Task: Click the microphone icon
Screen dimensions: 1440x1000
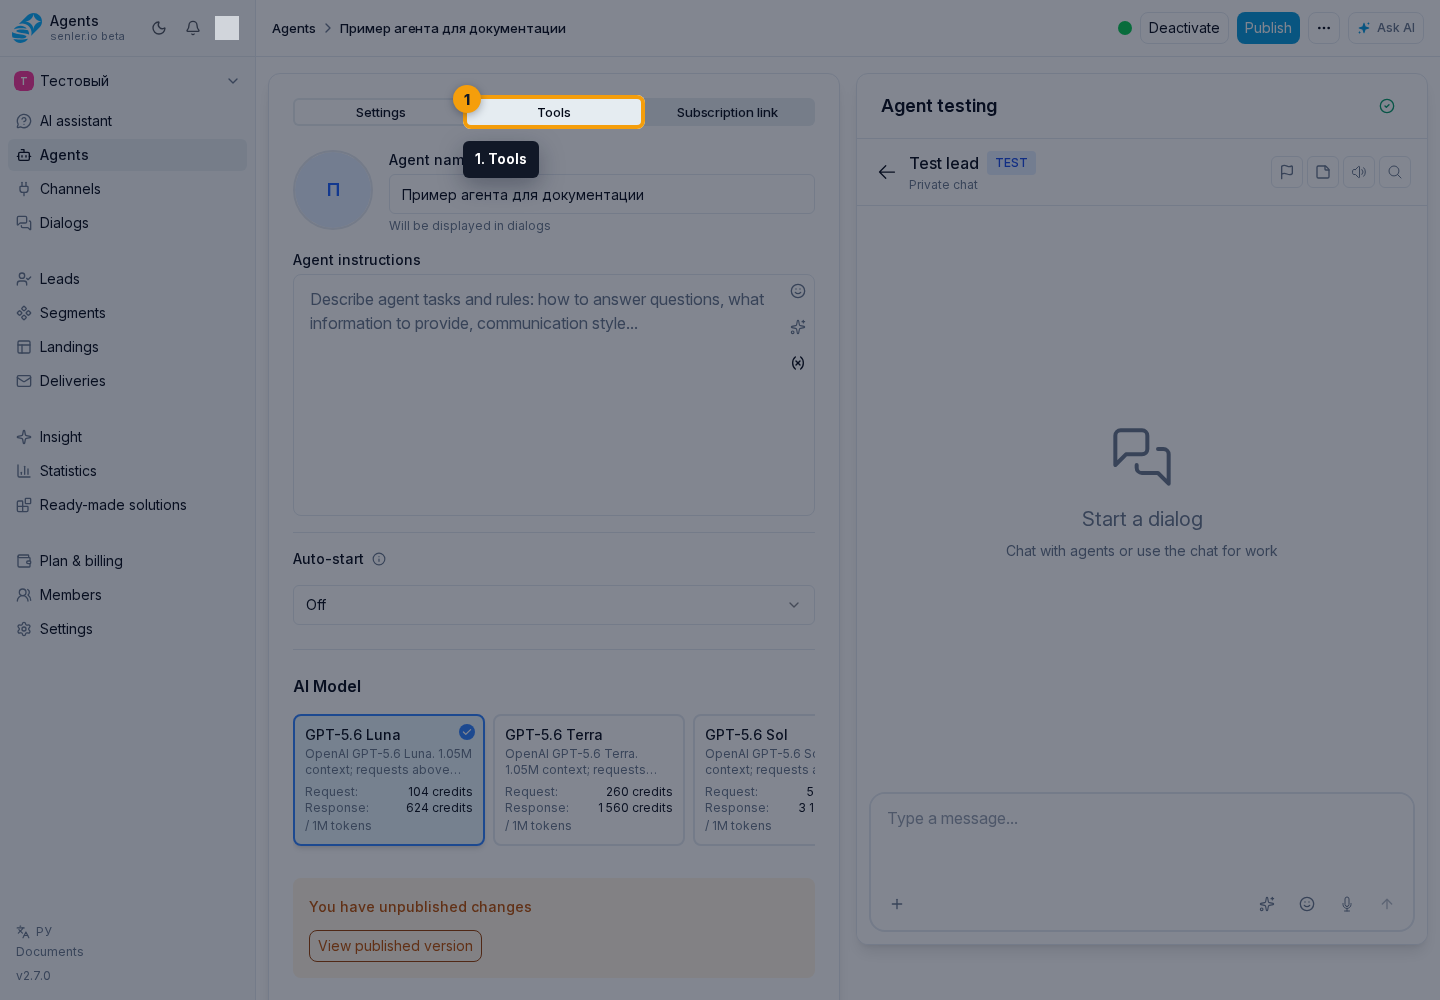Action: 1347,904
